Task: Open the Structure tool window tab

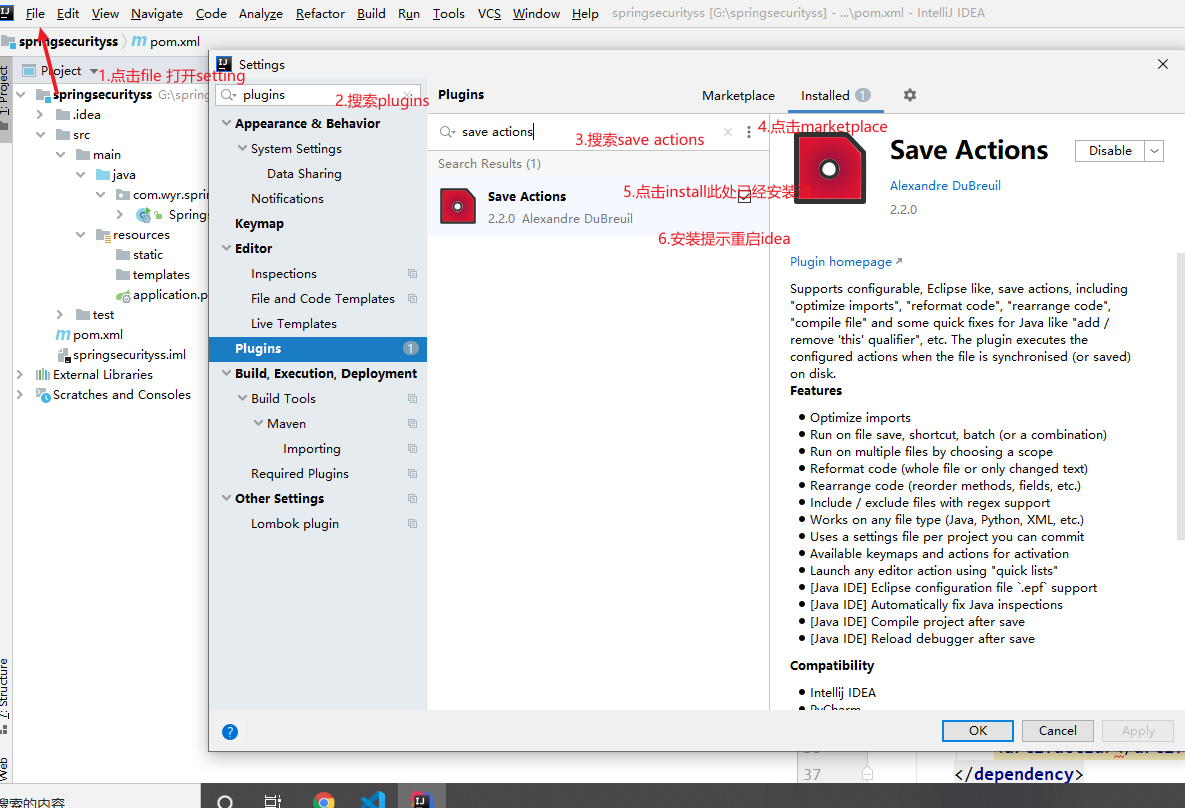Action: tap(5, 695)
